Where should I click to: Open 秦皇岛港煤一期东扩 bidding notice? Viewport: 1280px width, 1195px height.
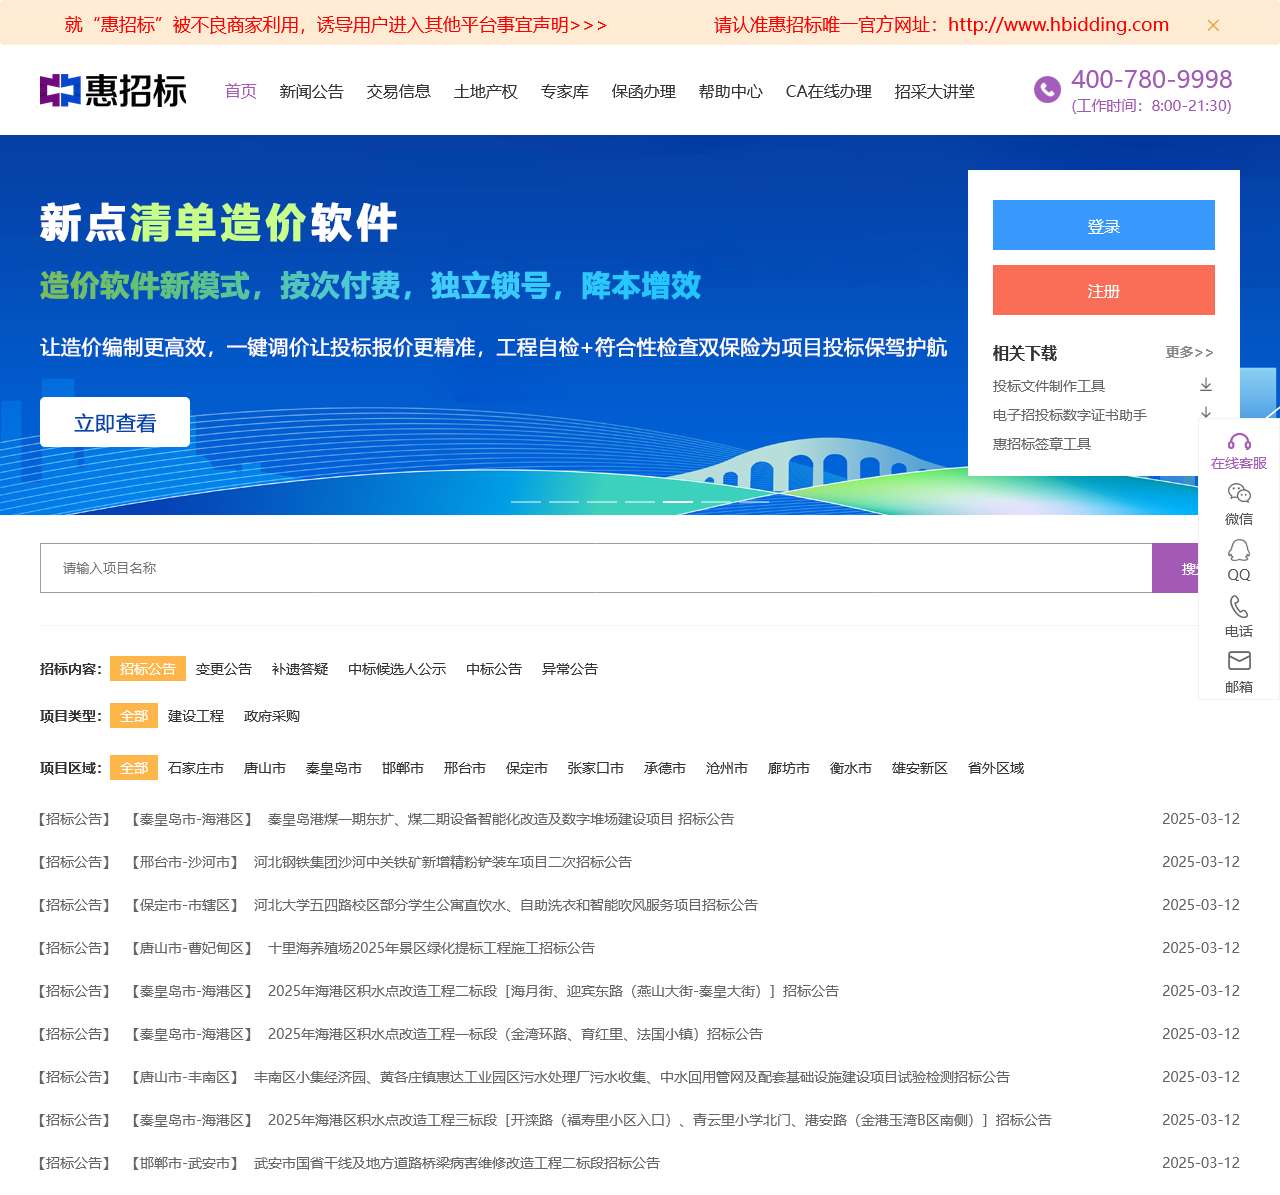[501, 819]
